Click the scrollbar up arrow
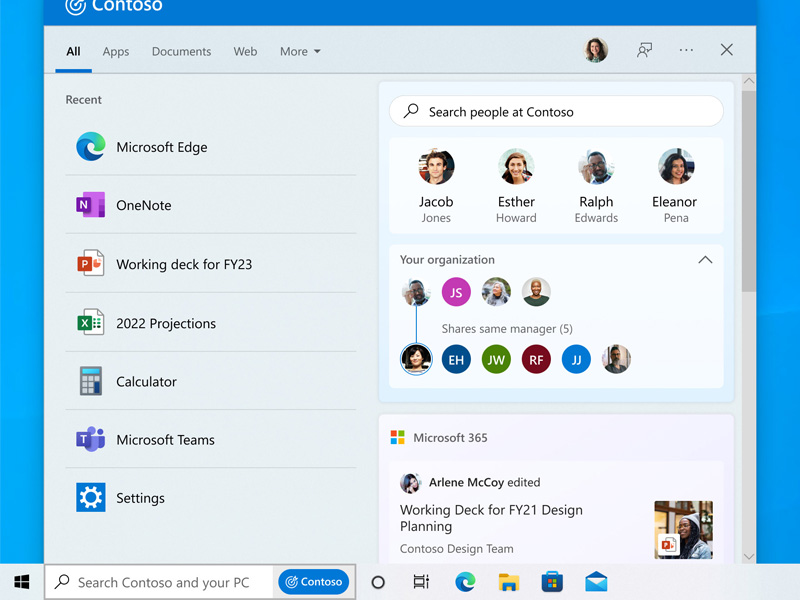Viewport: 800px width, 600px height. pyautogui.click(x=748, y=81)
